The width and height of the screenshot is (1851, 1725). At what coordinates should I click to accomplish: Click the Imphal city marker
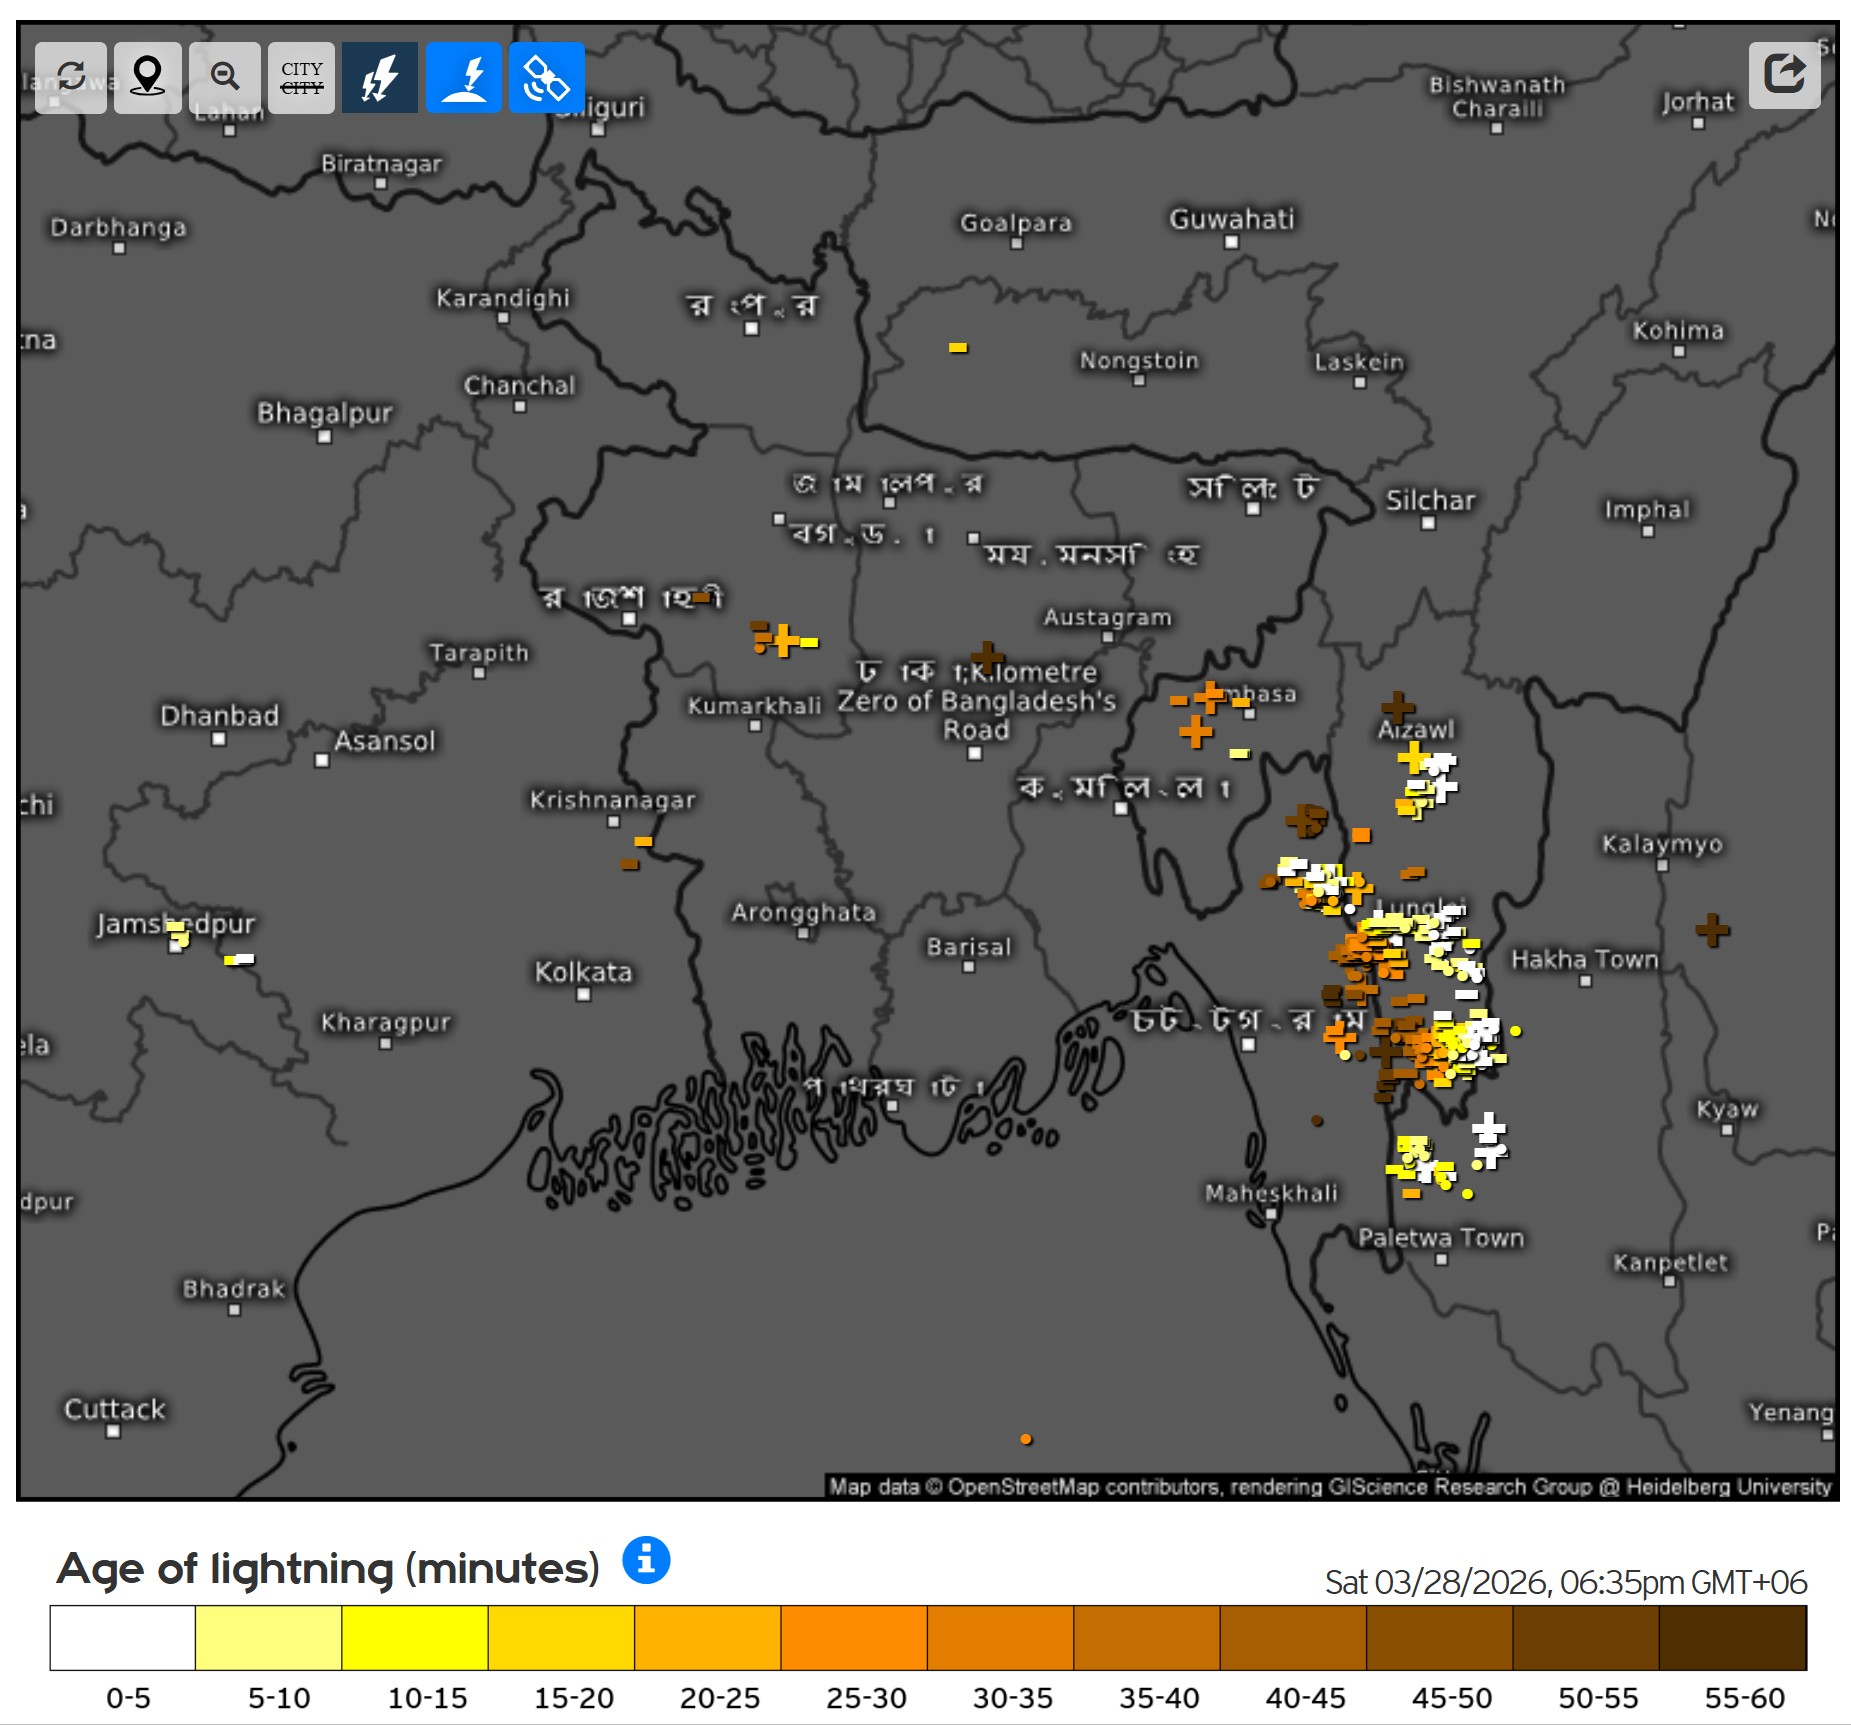tap(1647, 531)
